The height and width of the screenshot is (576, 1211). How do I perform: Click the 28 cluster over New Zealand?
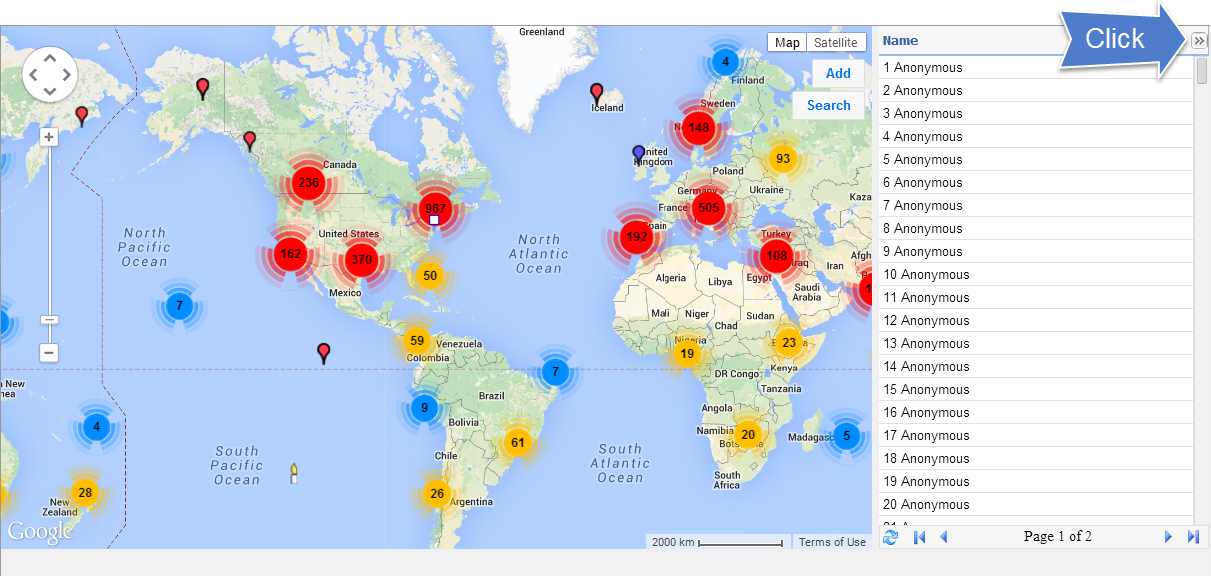click(x=85, y=492)
